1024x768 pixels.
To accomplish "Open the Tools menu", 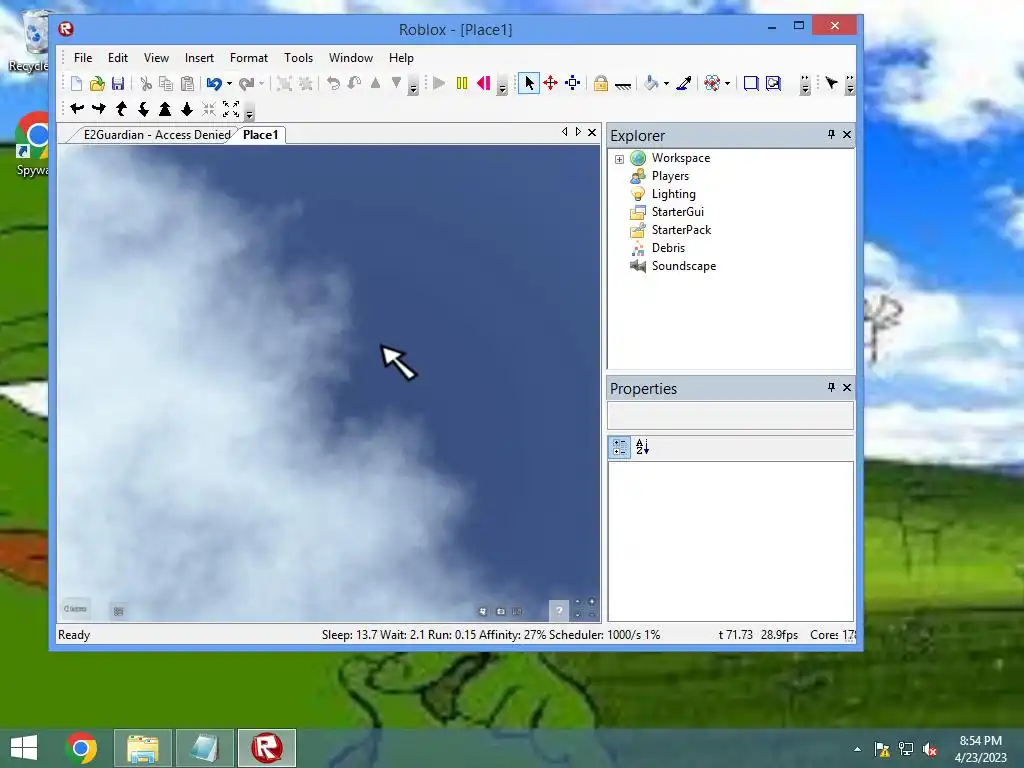I will (298, 57).
